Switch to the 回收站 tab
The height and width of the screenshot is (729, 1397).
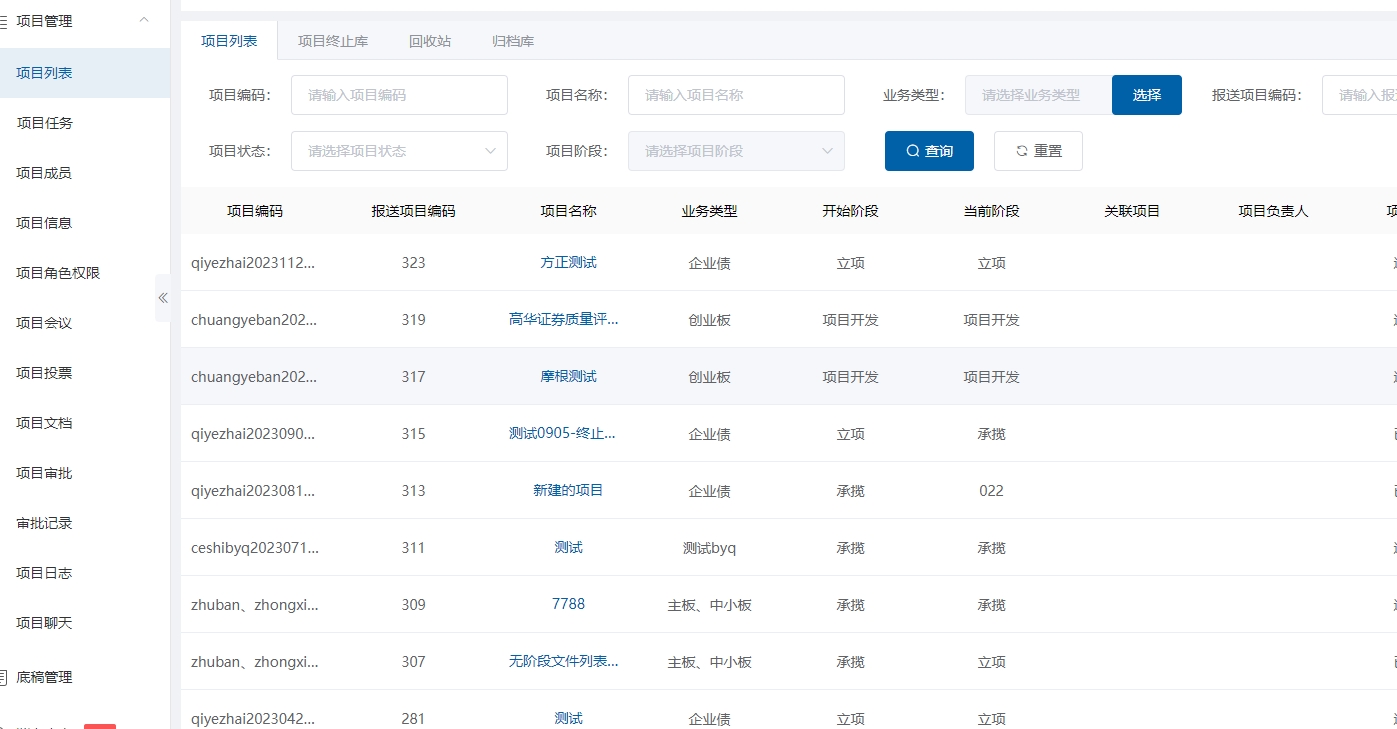430,41
